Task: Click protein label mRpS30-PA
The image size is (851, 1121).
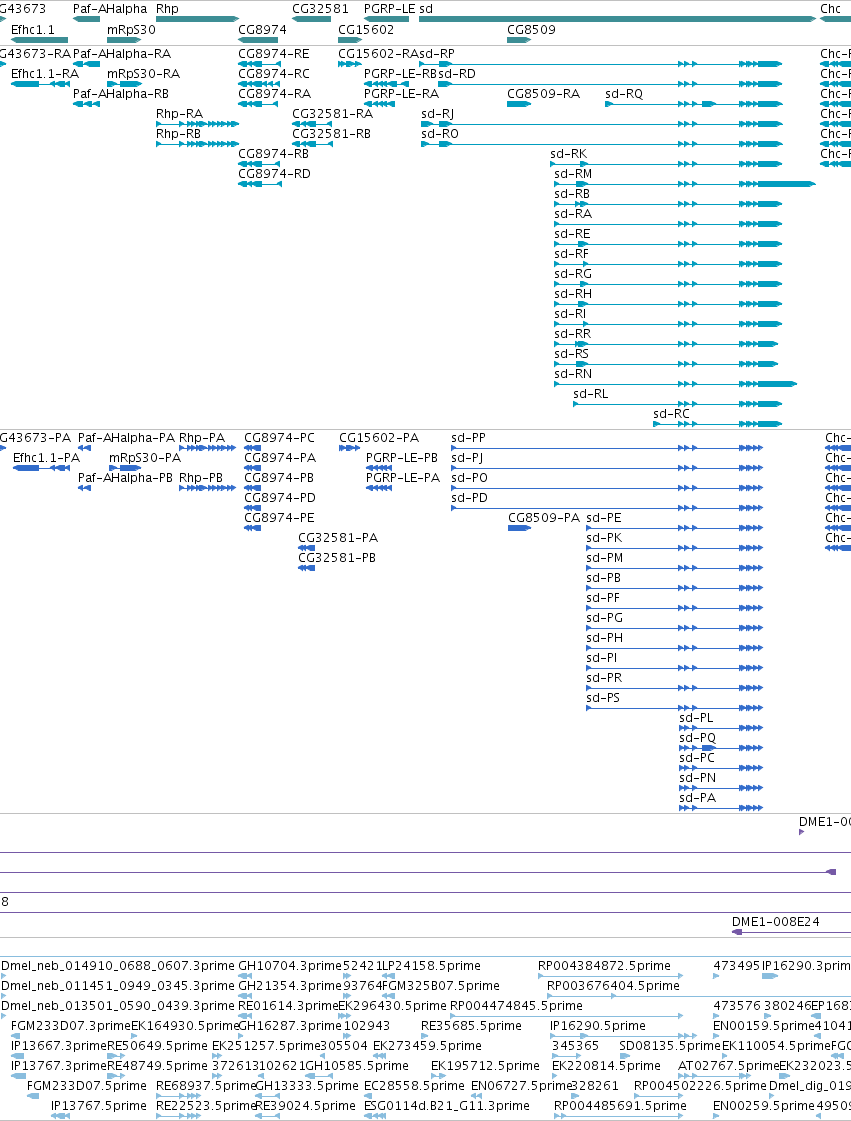Action: (x=145, y=458)
